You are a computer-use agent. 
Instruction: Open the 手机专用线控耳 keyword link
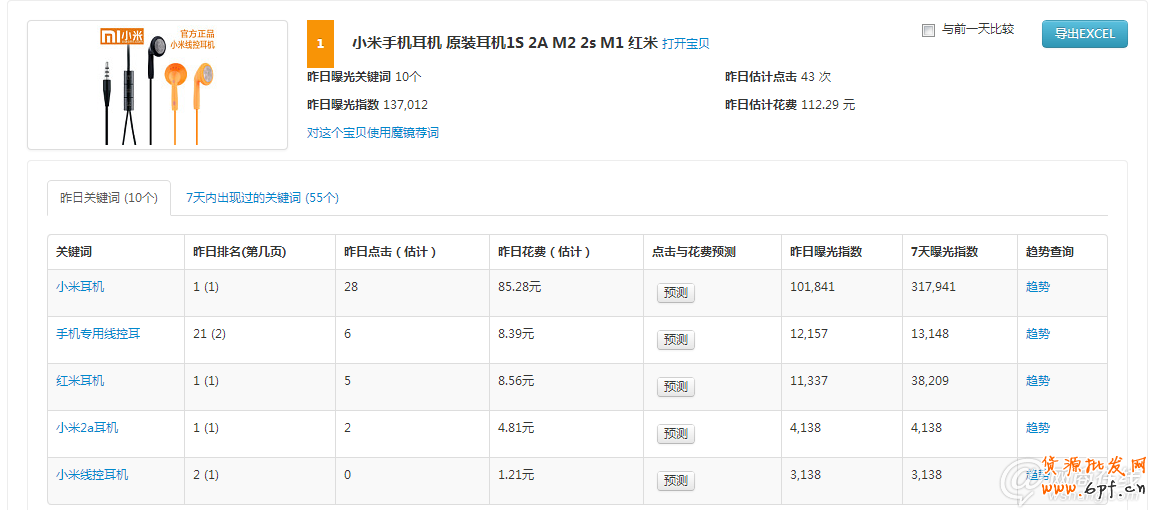(x=98, y=334)
